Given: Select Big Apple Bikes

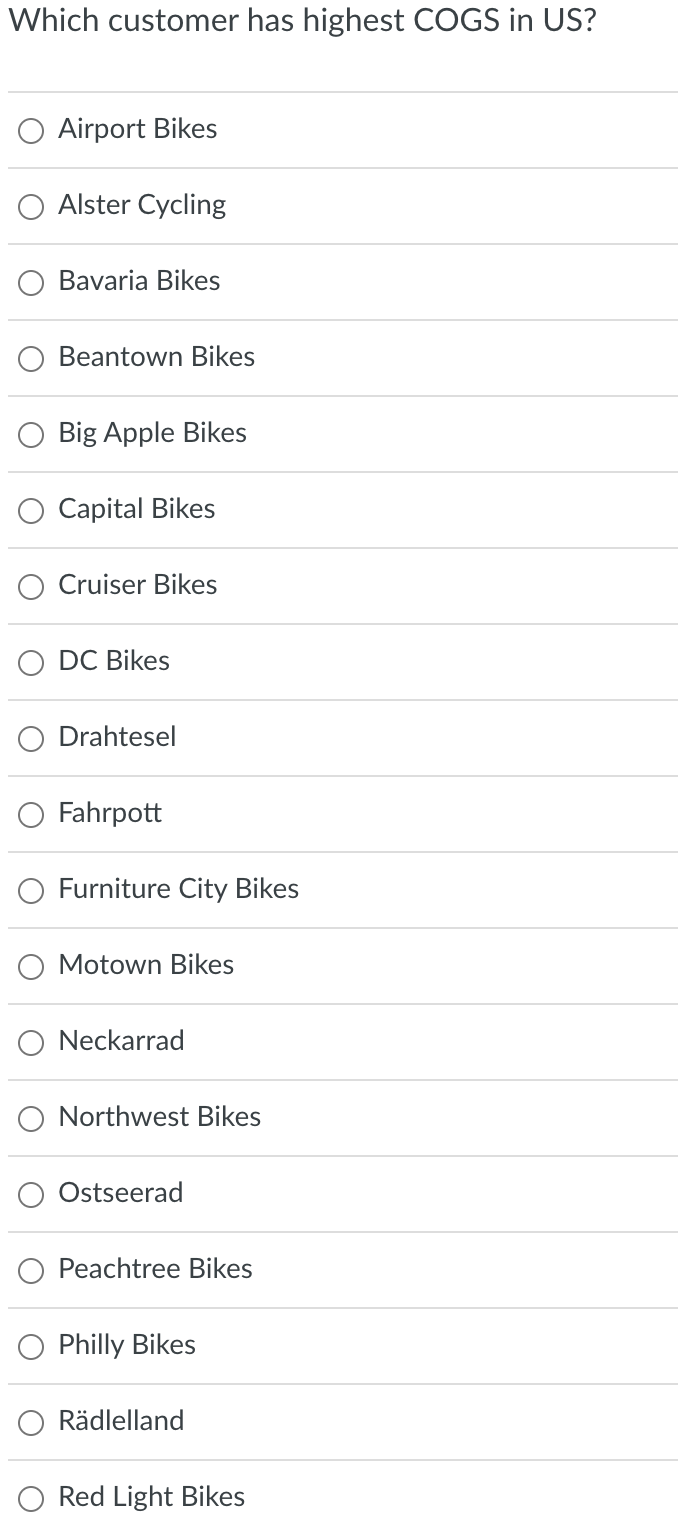Looking at the screenshot, I should pyautogui.click(x=30, y=435).
